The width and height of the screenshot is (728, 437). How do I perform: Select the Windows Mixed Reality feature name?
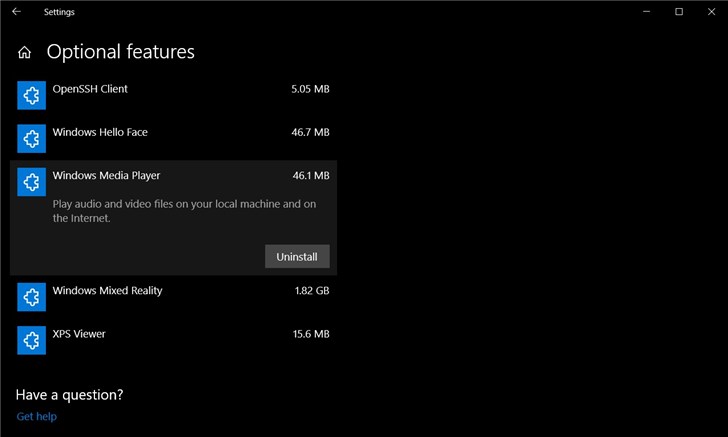pos(107,291)
